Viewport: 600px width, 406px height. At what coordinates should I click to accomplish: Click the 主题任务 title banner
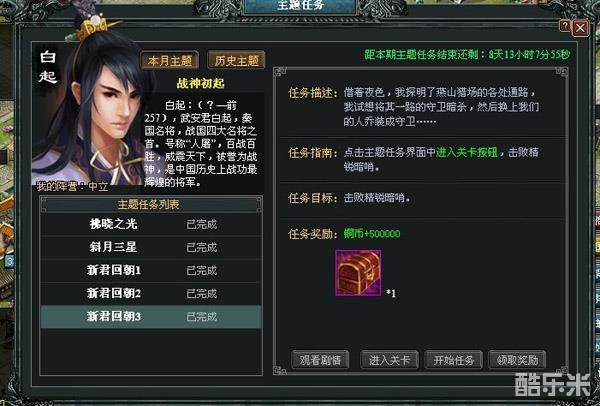[301, 6]
